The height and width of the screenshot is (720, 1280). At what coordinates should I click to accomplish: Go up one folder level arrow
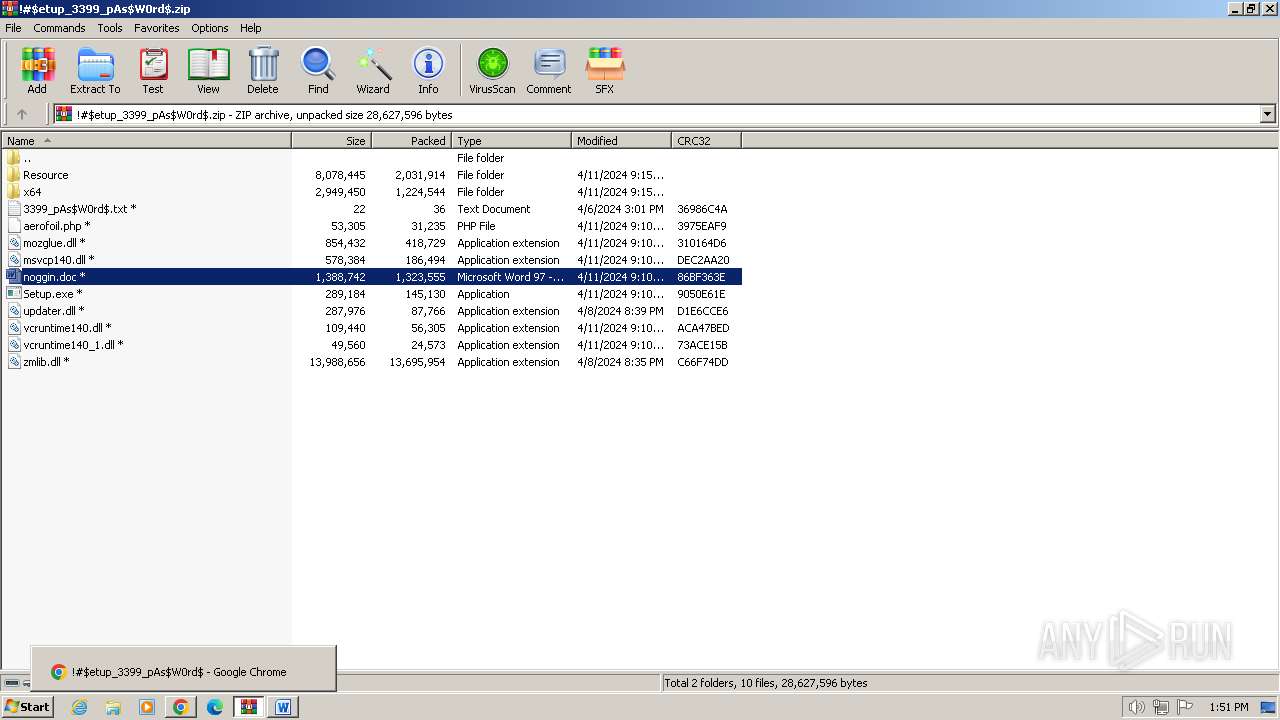[x=22, y=115]
